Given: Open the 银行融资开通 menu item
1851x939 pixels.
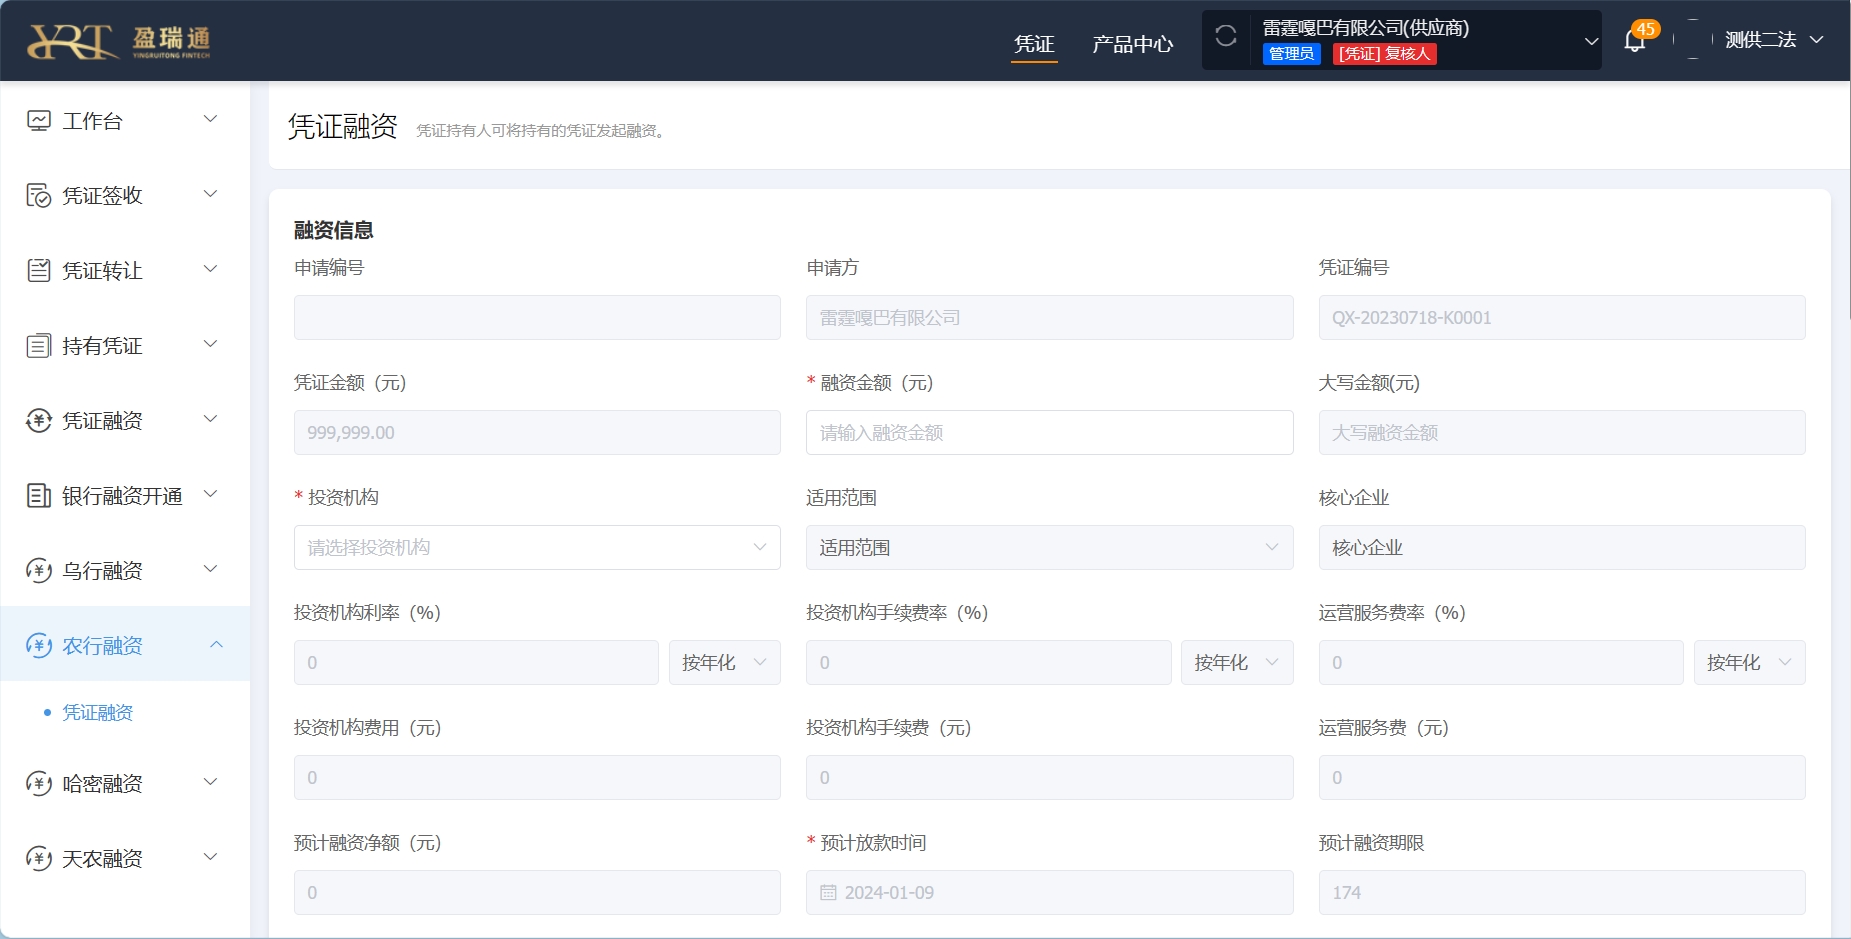Looking at the screenshot, I should [x=125, y=496].
